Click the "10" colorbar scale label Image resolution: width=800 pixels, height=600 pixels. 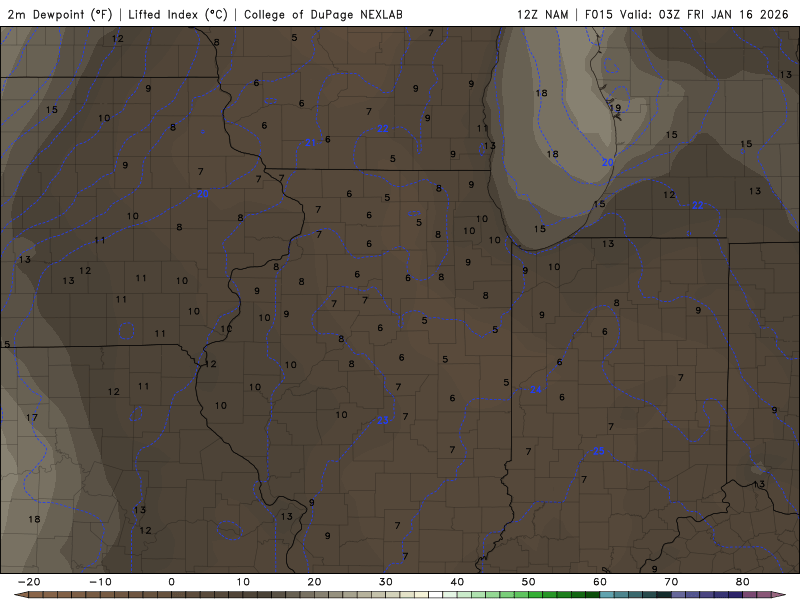point(243,582)
